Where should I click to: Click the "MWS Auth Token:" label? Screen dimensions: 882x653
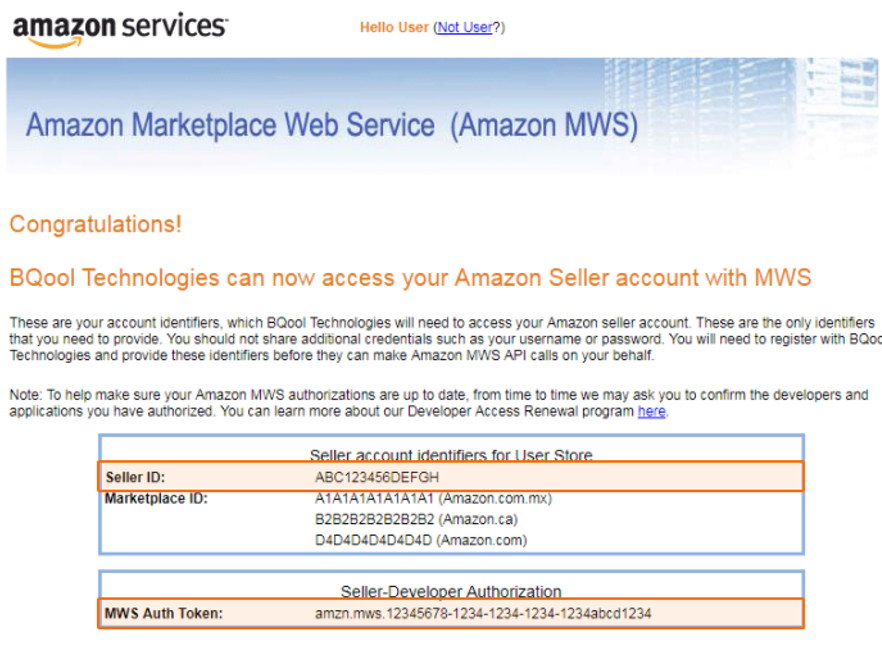tap(164, 613)
